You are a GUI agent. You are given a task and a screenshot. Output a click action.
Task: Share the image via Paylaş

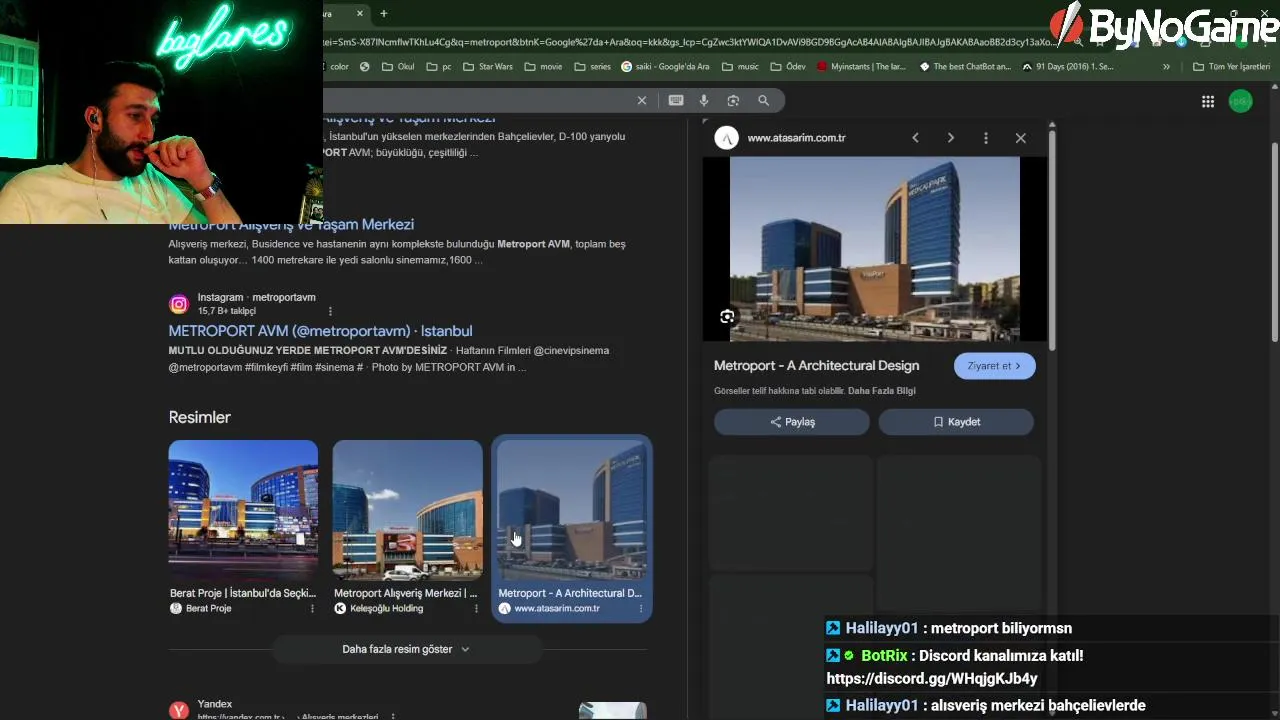pyautogui.click(x=792, y=422)
